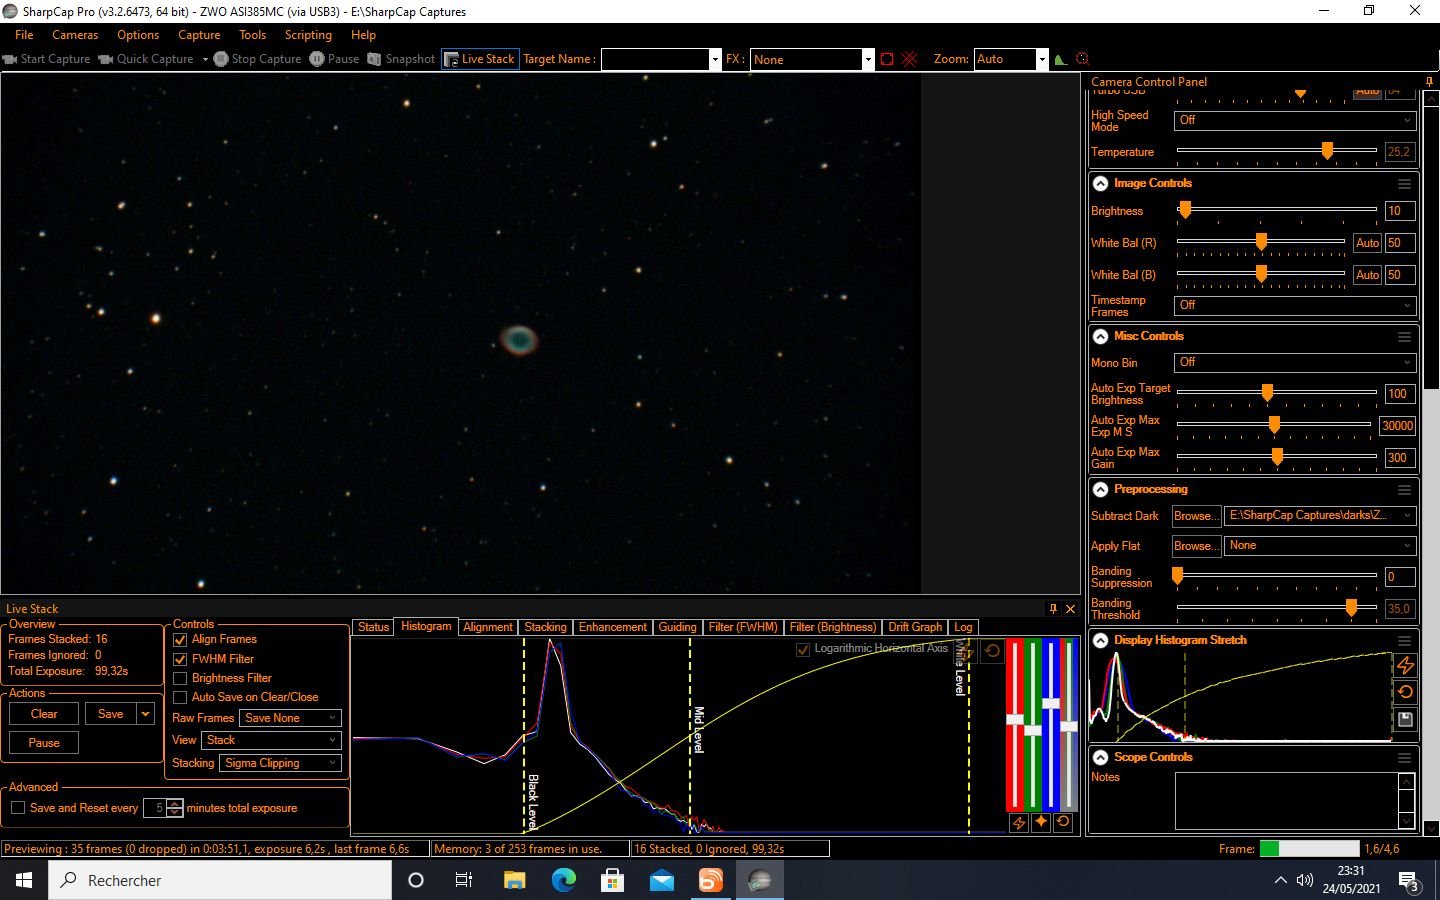Enable Auto Save on Clear/Close
1440x900 pixels.
[180, 697]
